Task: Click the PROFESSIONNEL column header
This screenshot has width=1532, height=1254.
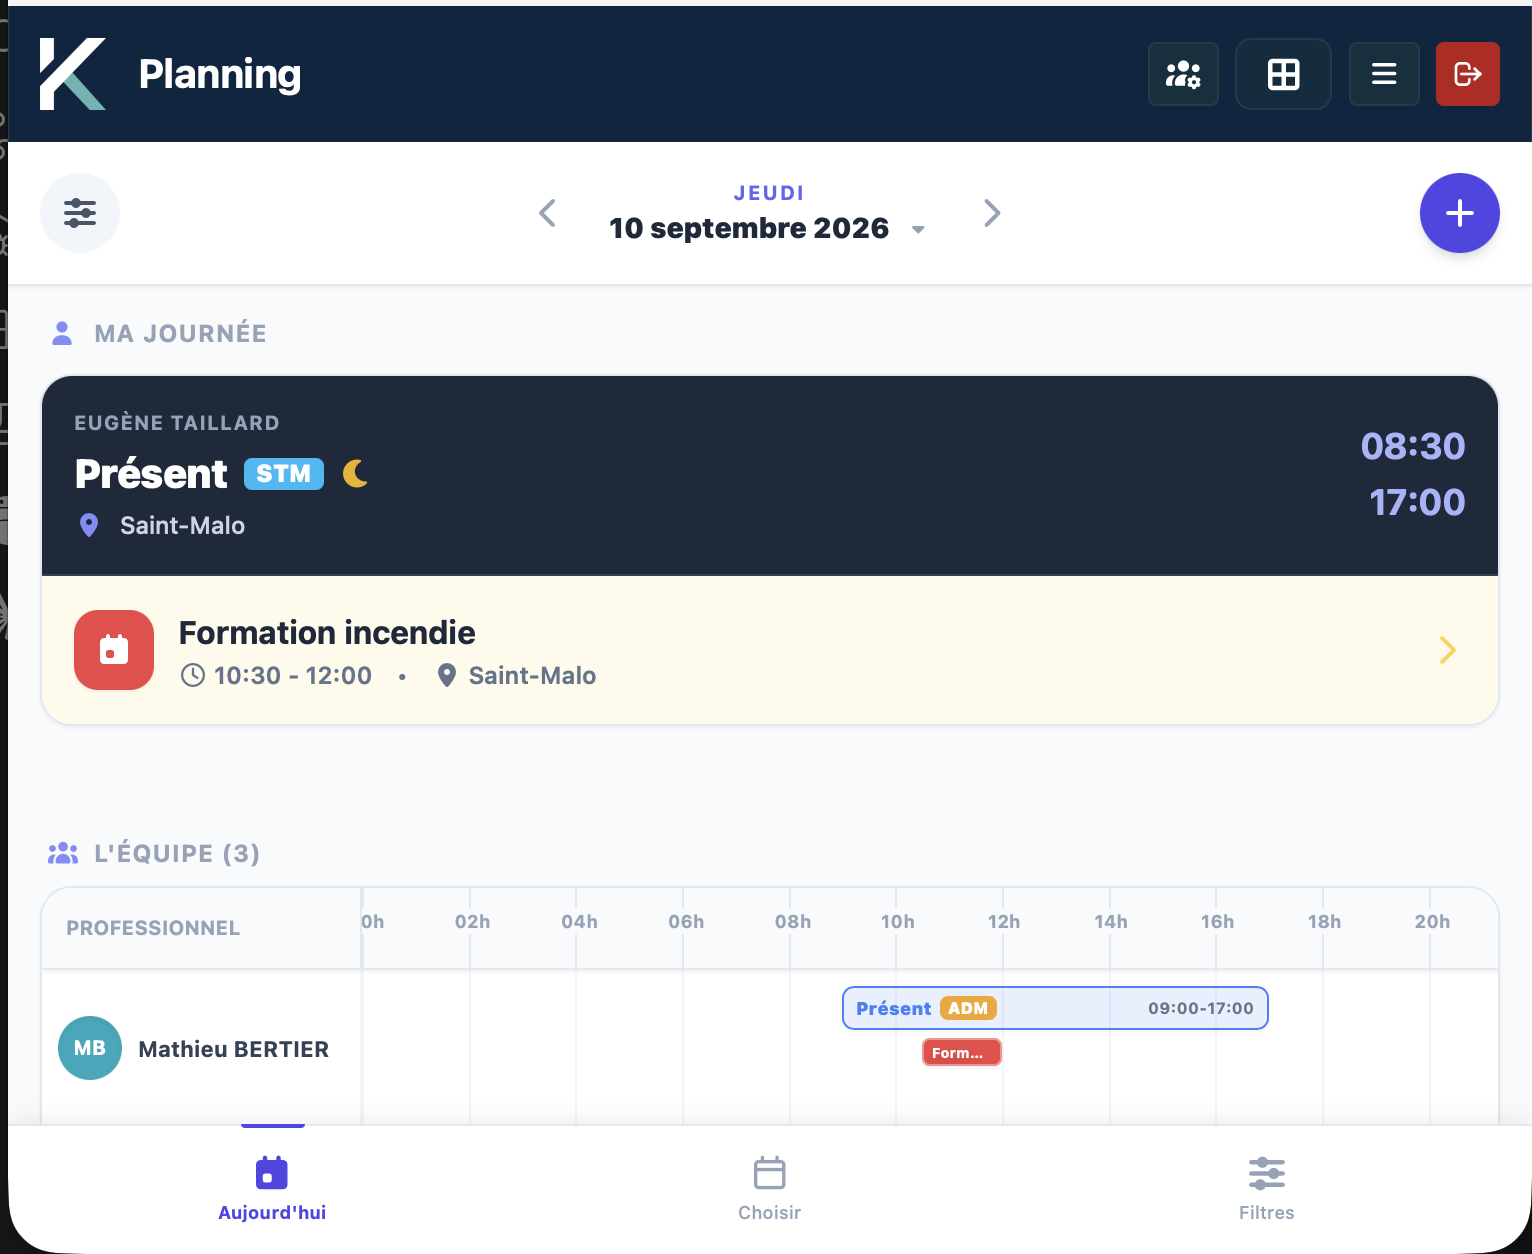Action: (153, 928)
